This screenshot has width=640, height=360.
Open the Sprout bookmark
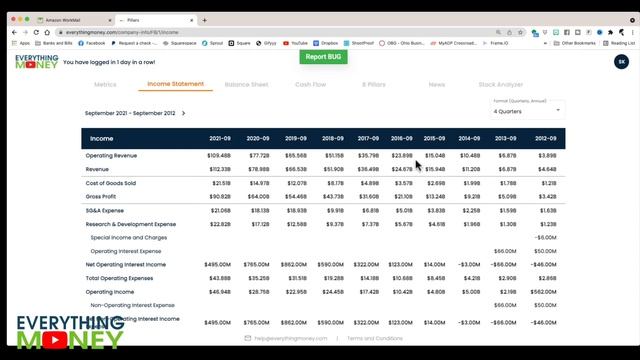click(212, 43)
